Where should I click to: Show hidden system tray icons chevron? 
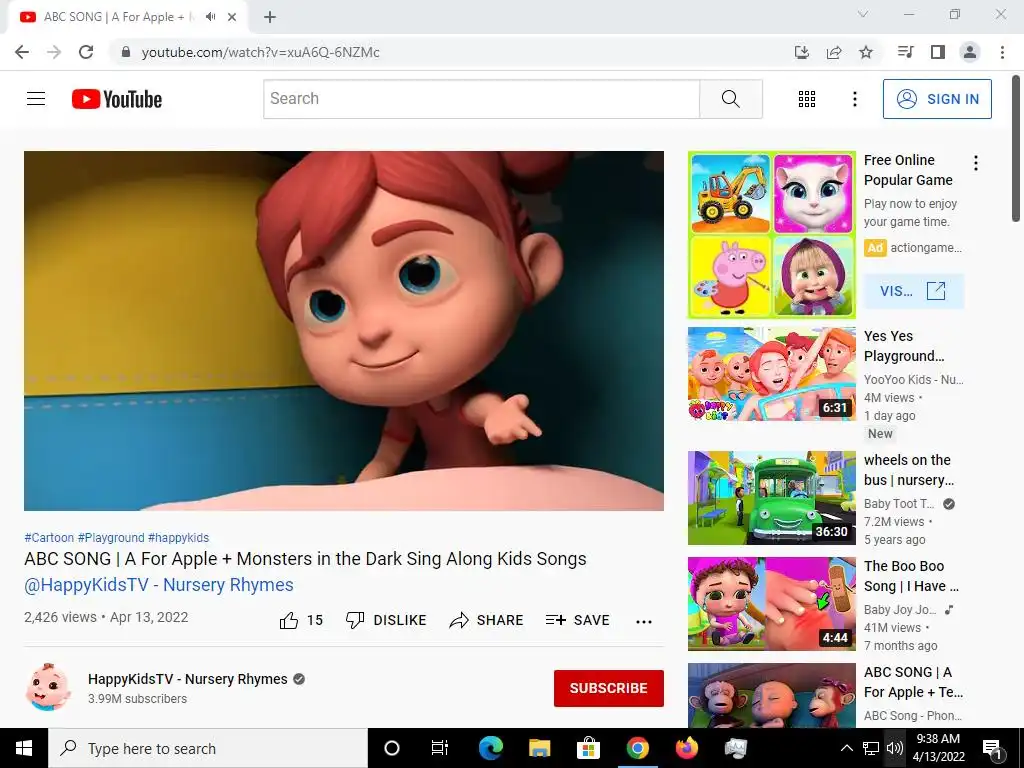[846, 748]
